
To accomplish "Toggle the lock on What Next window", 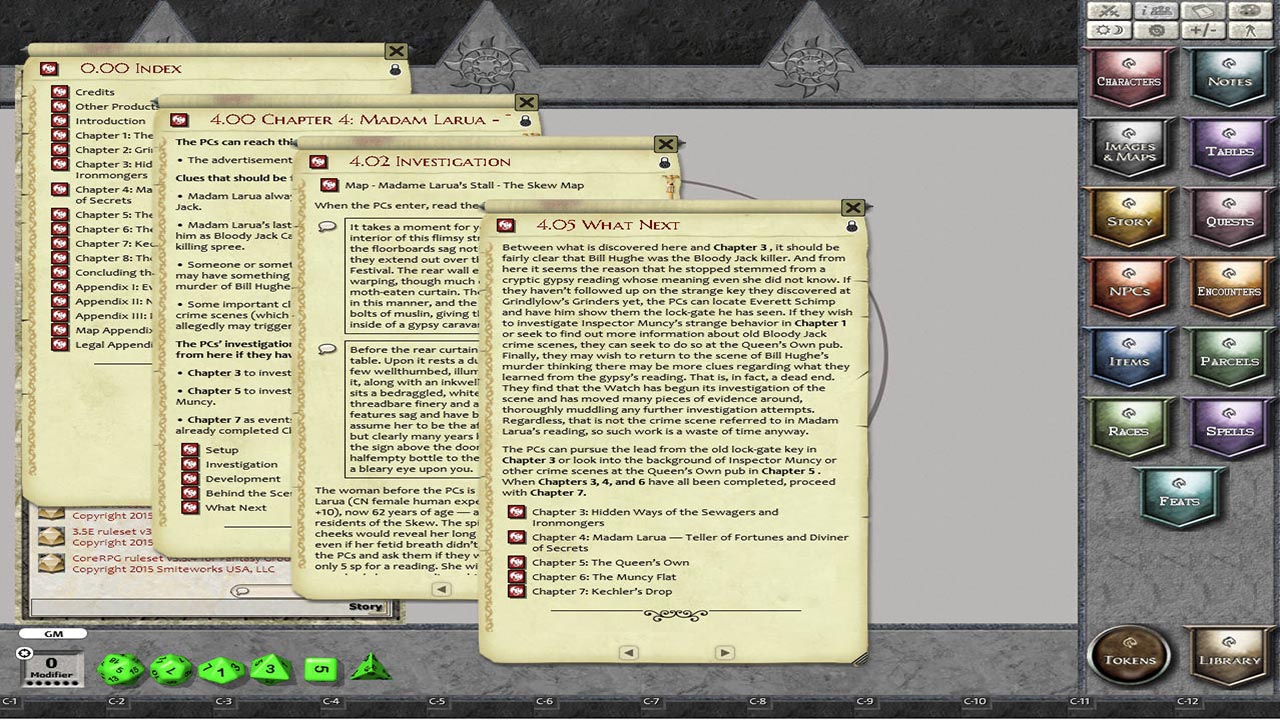I will tap(851, 227).
